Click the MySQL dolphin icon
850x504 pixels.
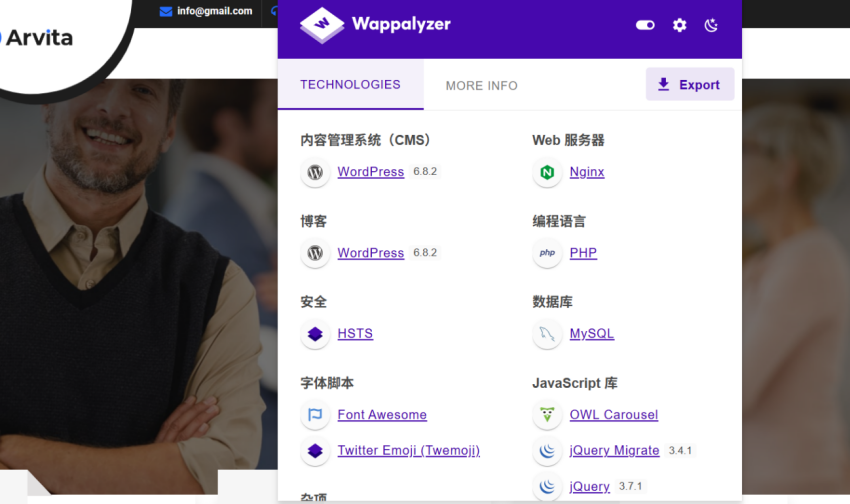pyautogui.click(x=547, y=334)
